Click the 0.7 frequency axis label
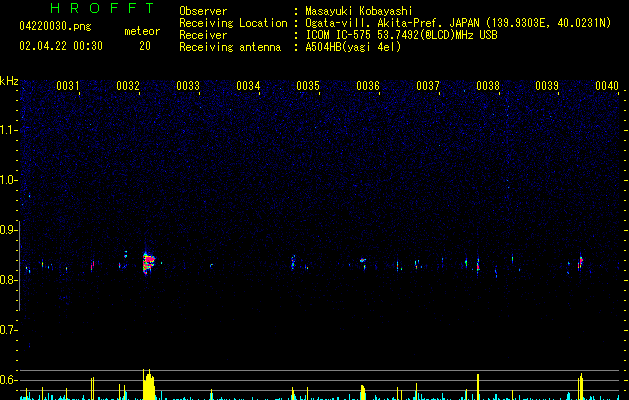This screenshot has width=629, height=400. 9,330
